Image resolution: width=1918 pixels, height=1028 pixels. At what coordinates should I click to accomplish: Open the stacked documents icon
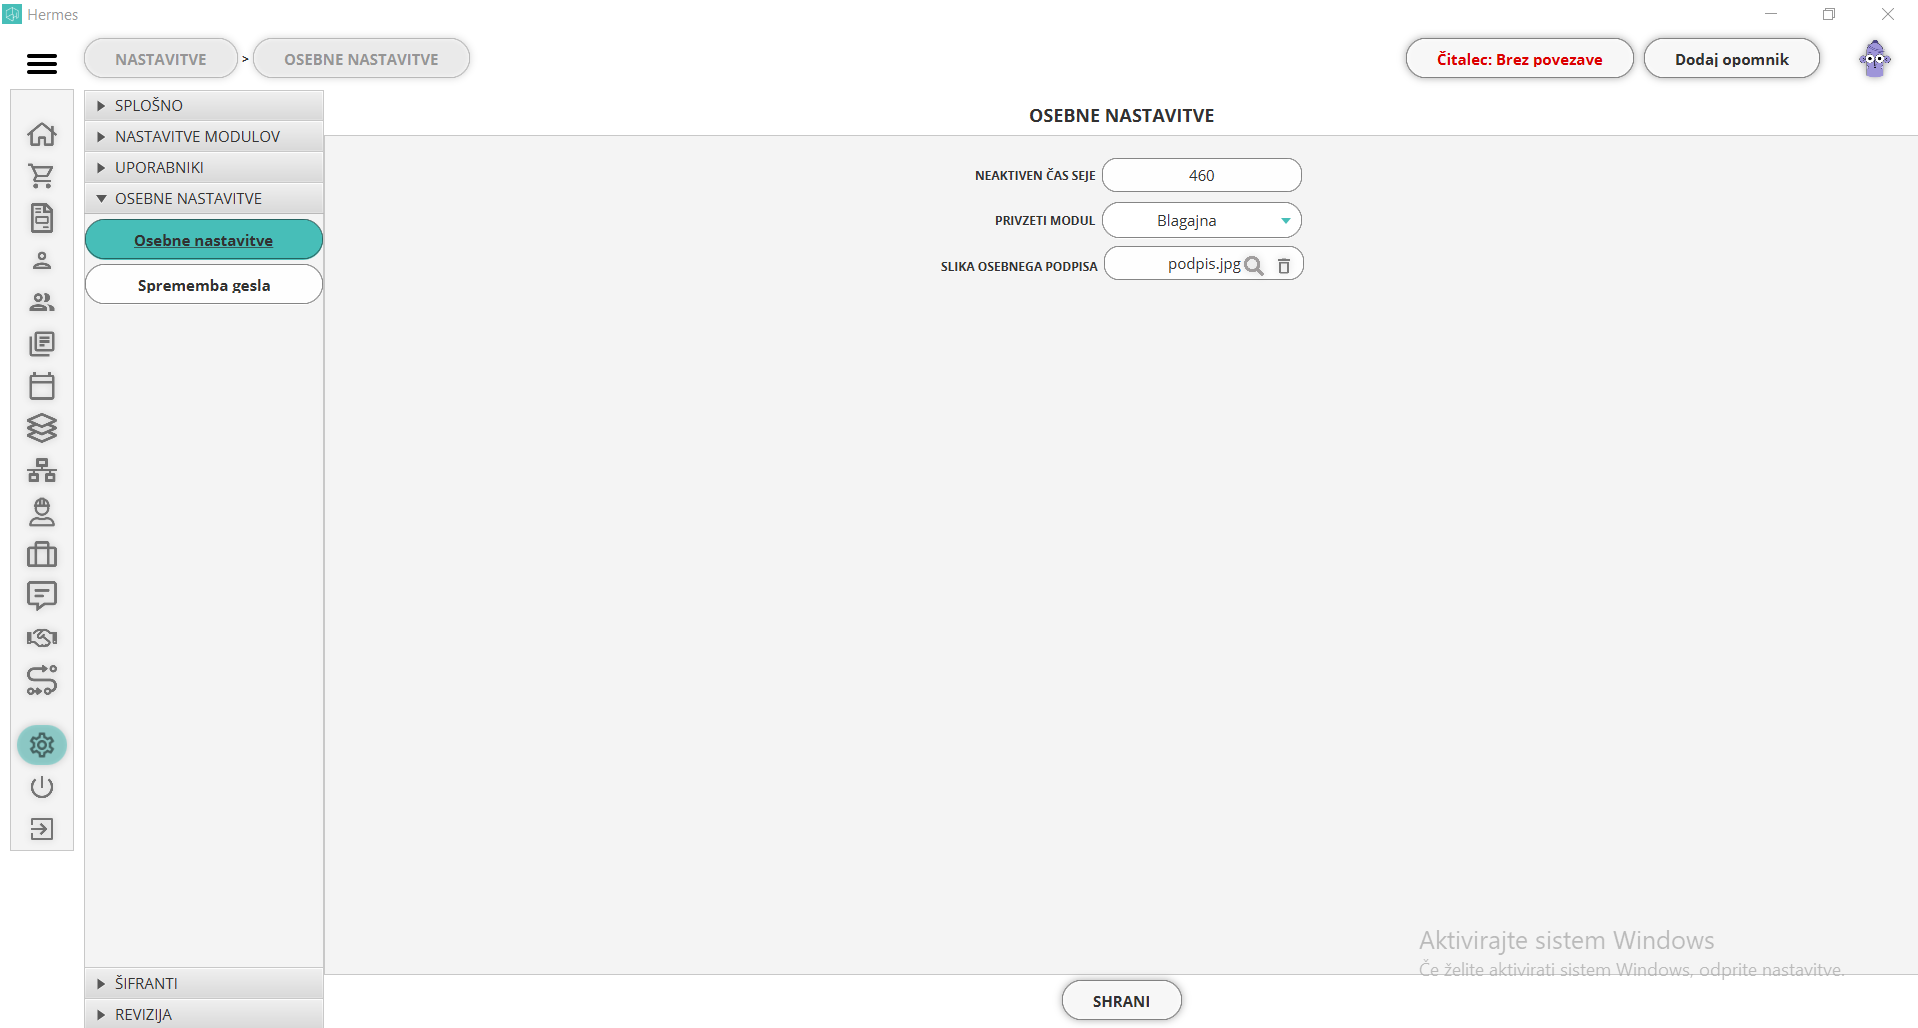point(42,344)
